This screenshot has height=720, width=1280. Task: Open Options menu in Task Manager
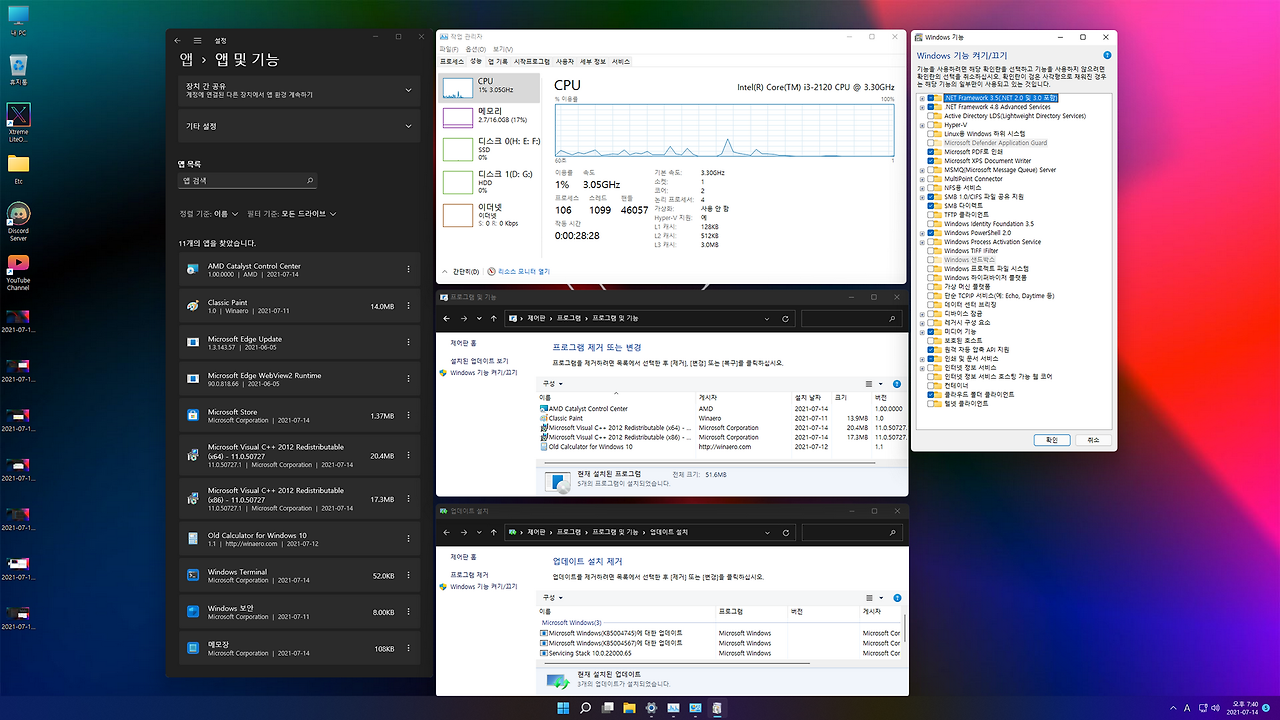point(474,49)
